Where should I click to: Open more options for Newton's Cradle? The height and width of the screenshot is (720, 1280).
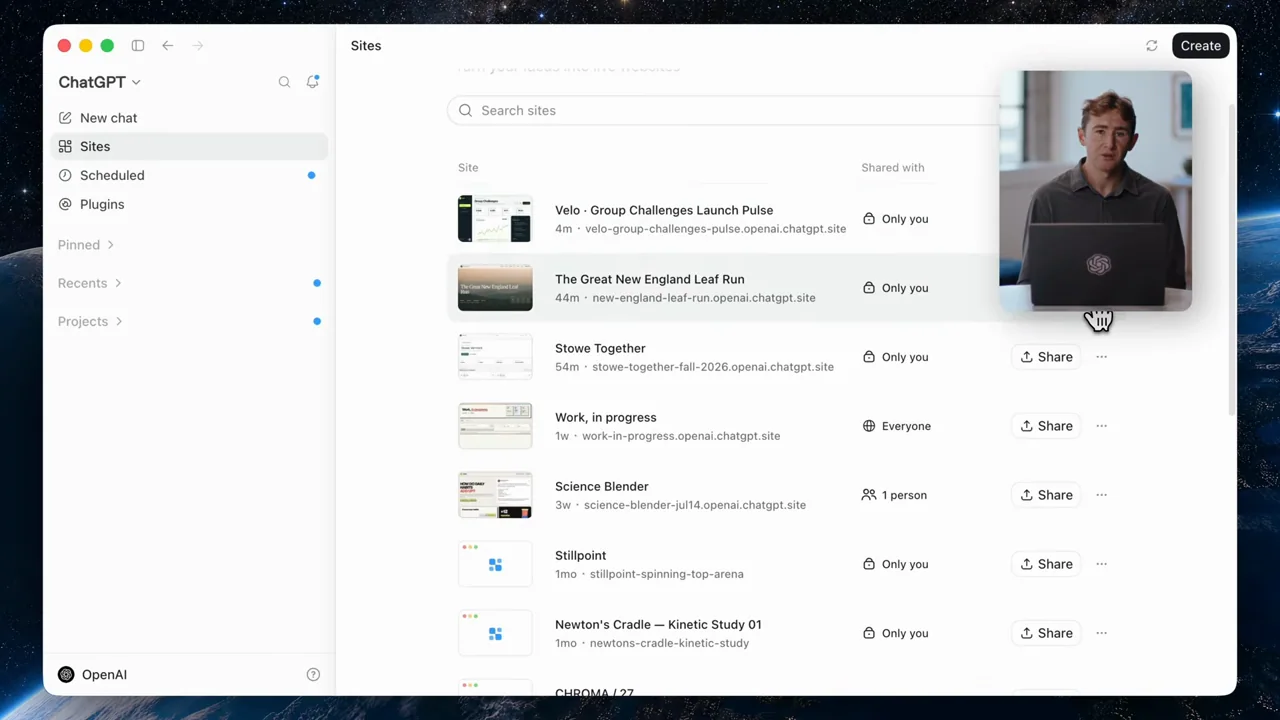[x=1101, y=633]
